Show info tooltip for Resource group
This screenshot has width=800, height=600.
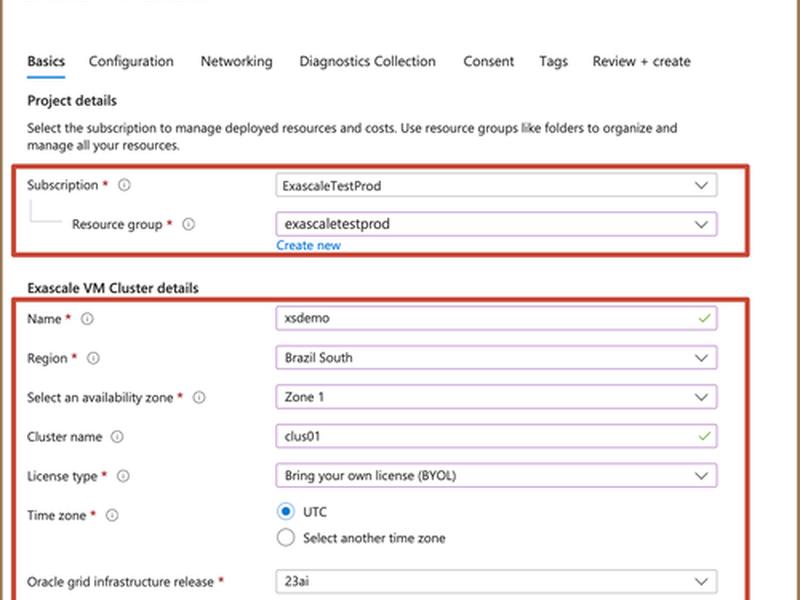click(188, 224)
